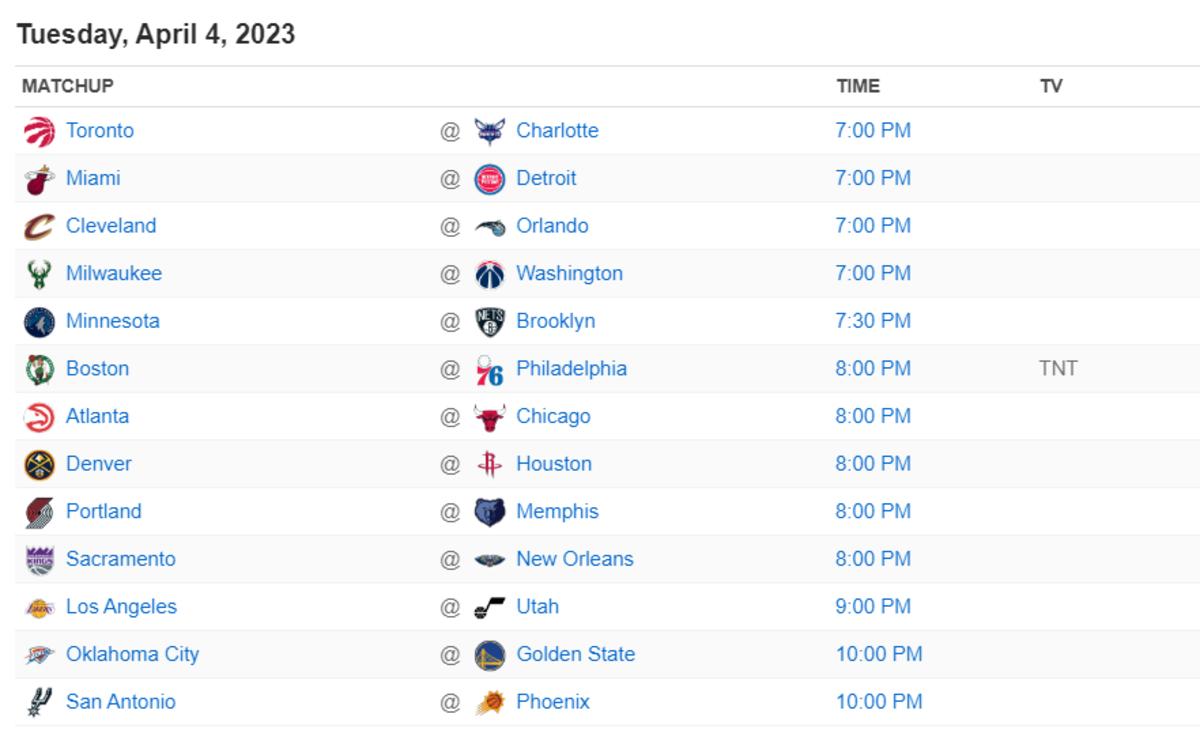Click the Chicago Bulls logo icon
This screenshot has width=1200, height=729.
click(x=489, y=417)
